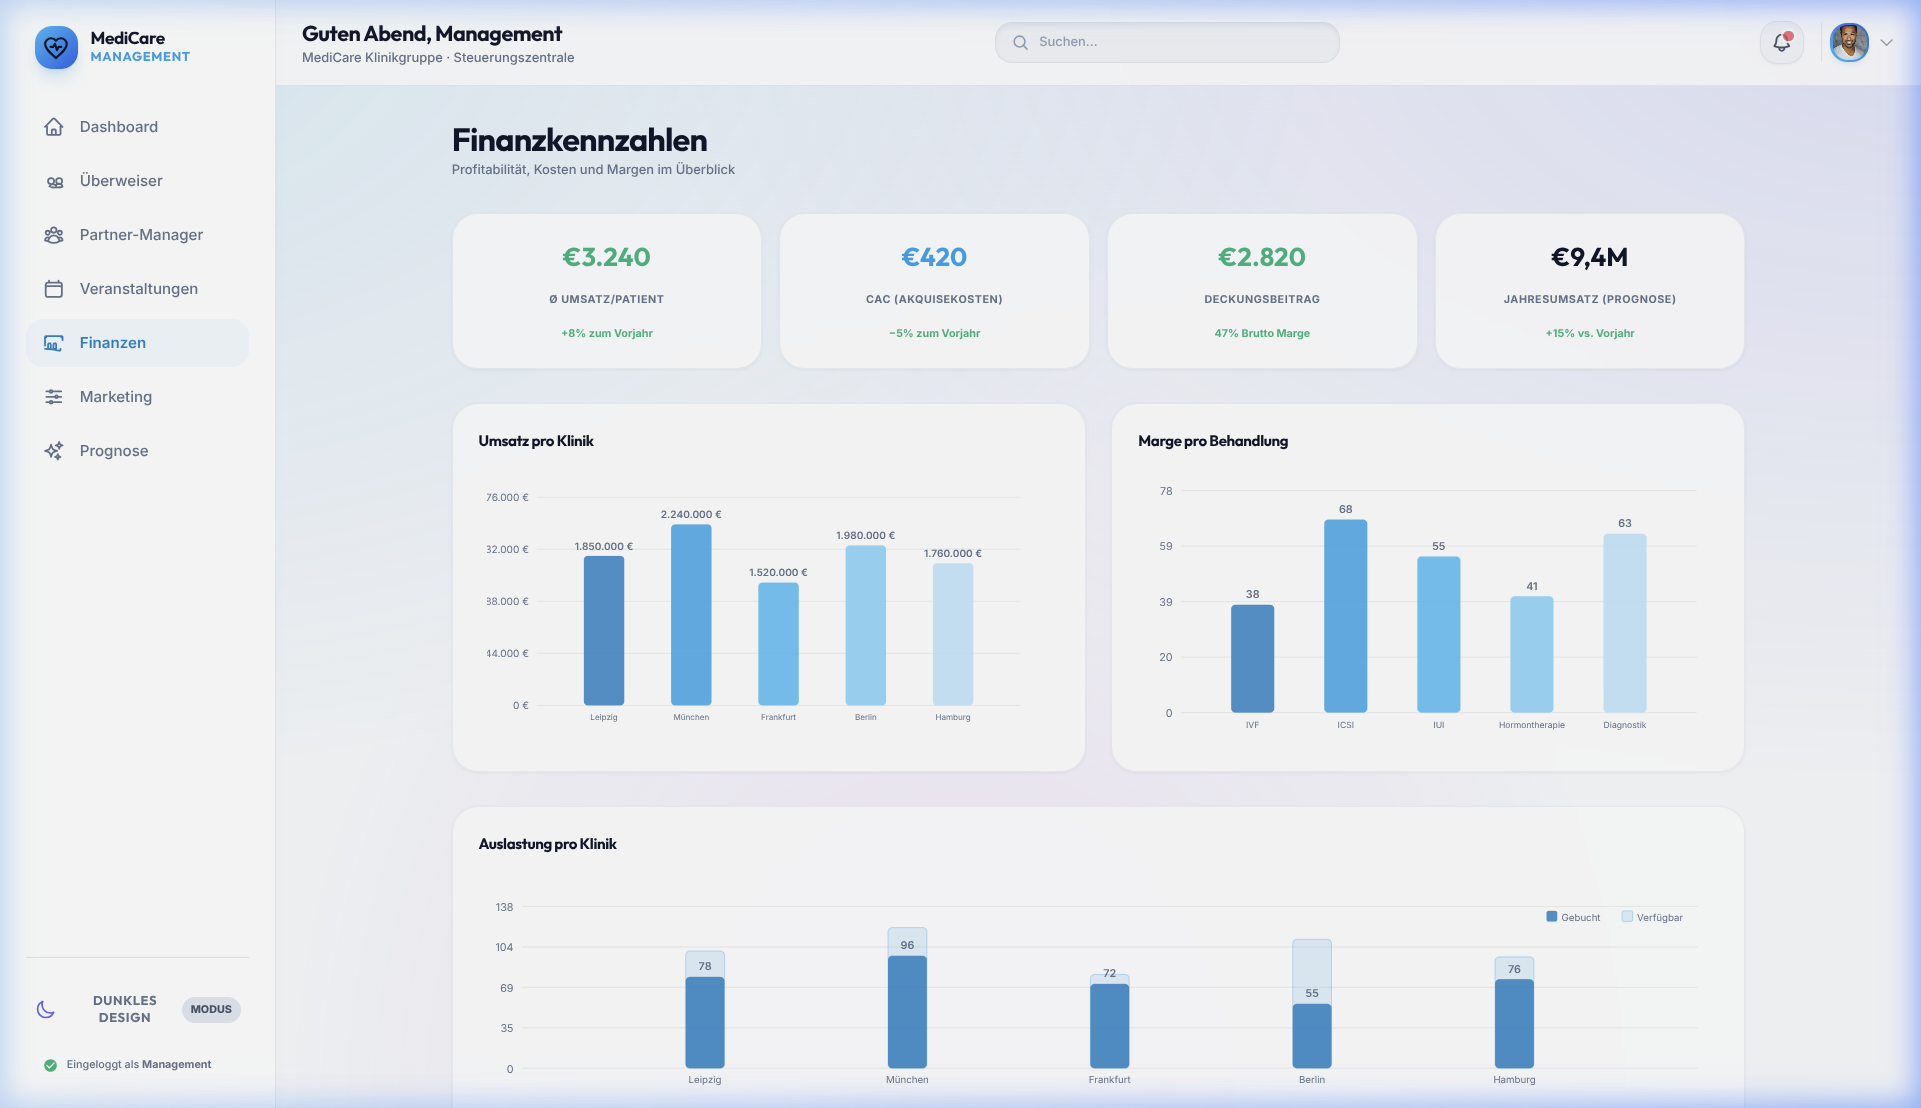
Task: Click the Finanzkennzahlen page heading
Action: [580, 140]
